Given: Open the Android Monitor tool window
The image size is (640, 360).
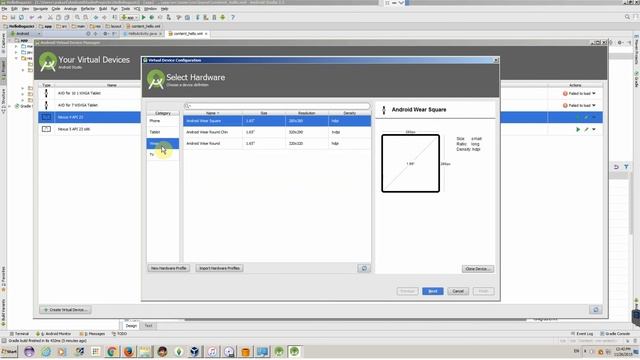Looking at the screenshot, I should [x=53, y=334].
